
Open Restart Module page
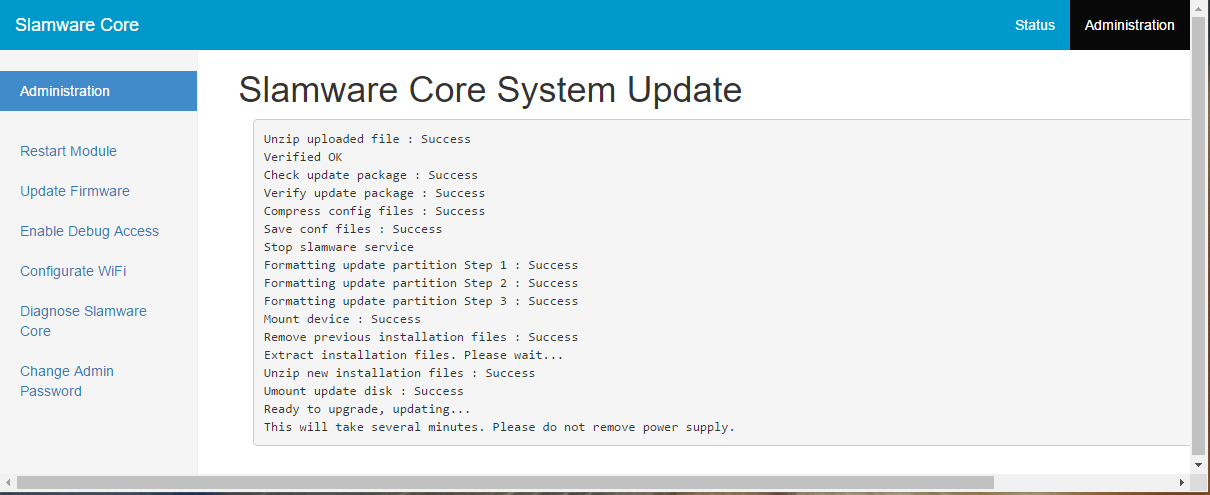pyautogui.click(x=68, y=151)
